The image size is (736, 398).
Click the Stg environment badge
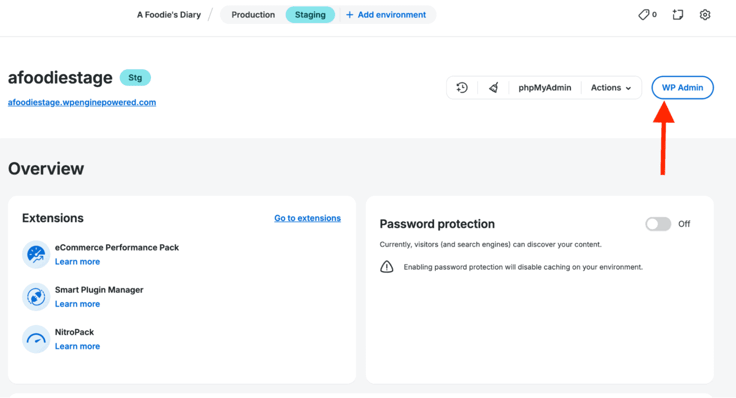pos(135,77)
